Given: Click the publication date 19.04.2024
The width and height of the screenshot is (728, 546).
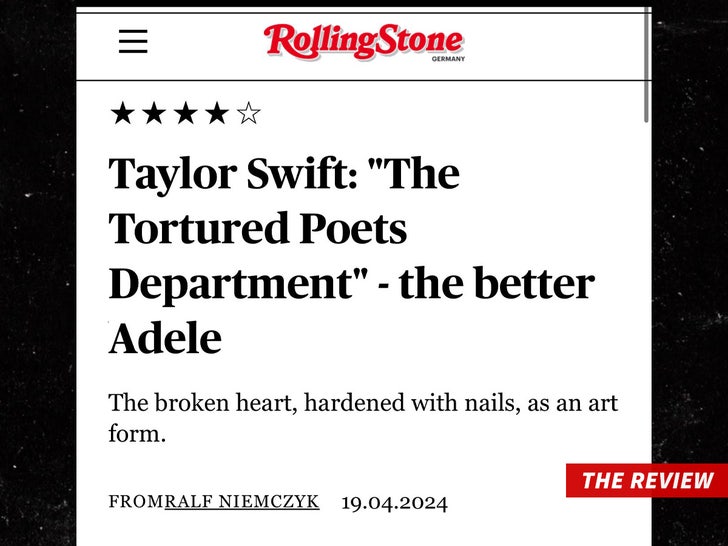Looking at the screenshot, I should pyautogui.click(x=394, y=502).
